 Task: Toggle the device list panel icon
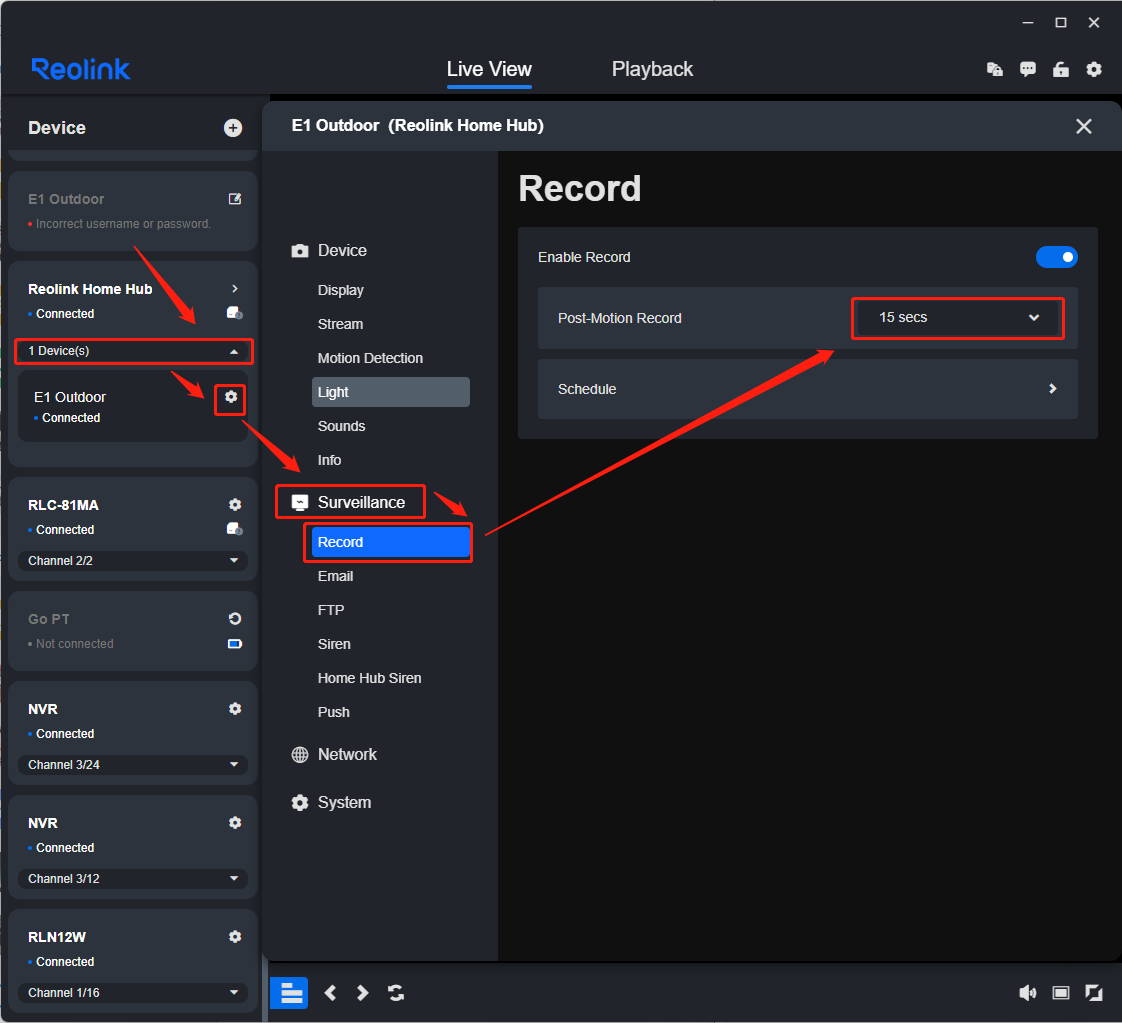pyautogui.click(x=290, y=992)
